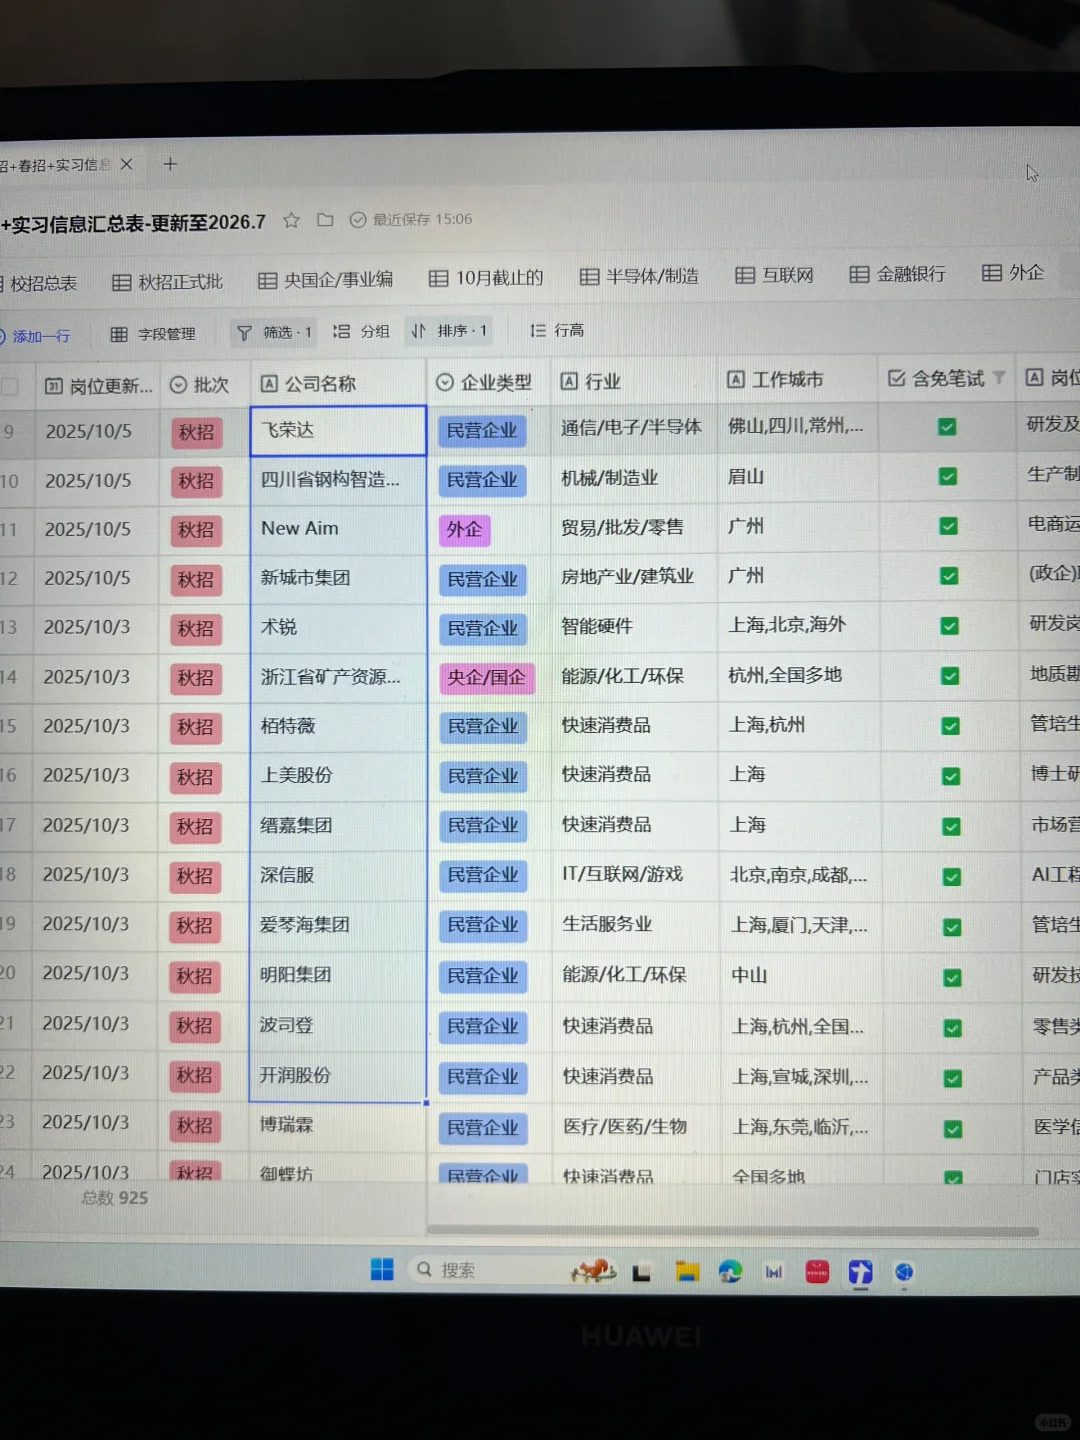The width and height of the screenshot is (1080, 1440).
Task: Open 字段管理 field manager
Action: click(153, 334)
